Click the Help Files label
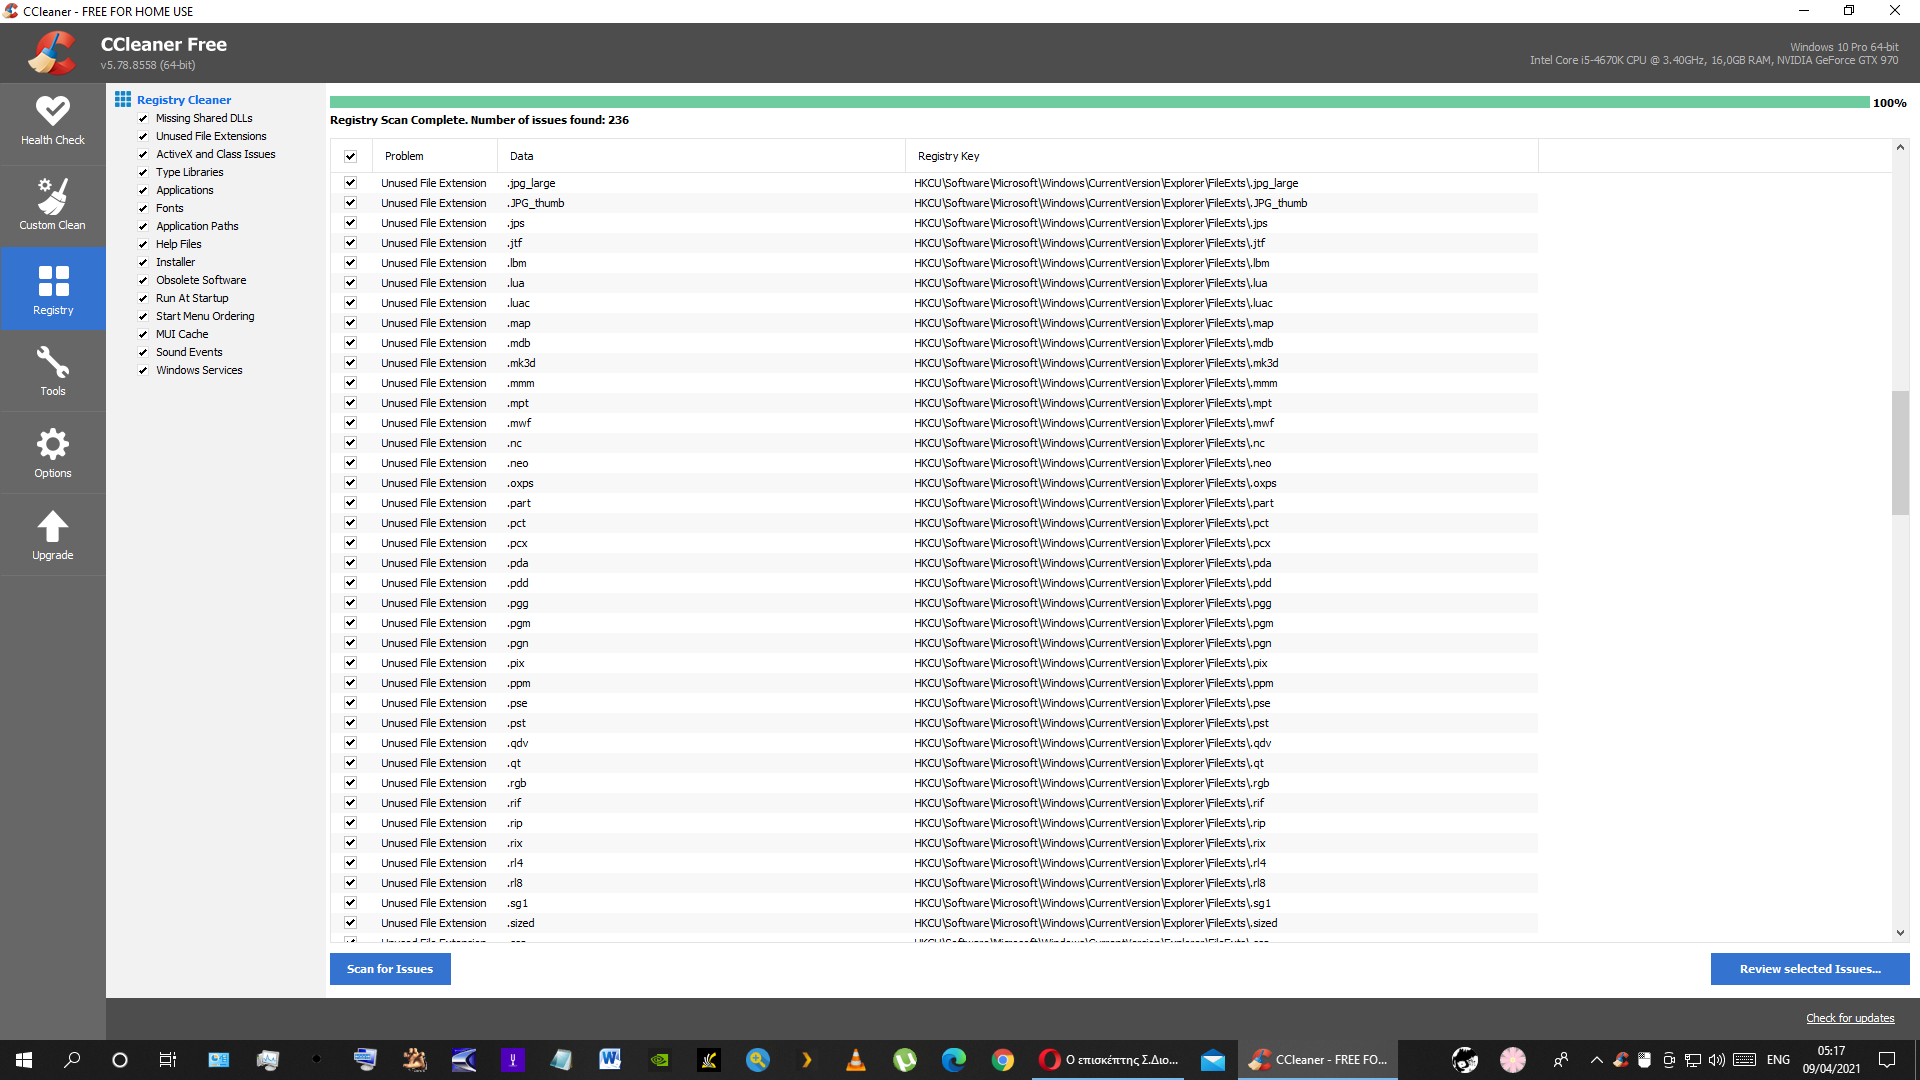The image size is (1920, 1080). pyautogui.click(x=178, y=244)
